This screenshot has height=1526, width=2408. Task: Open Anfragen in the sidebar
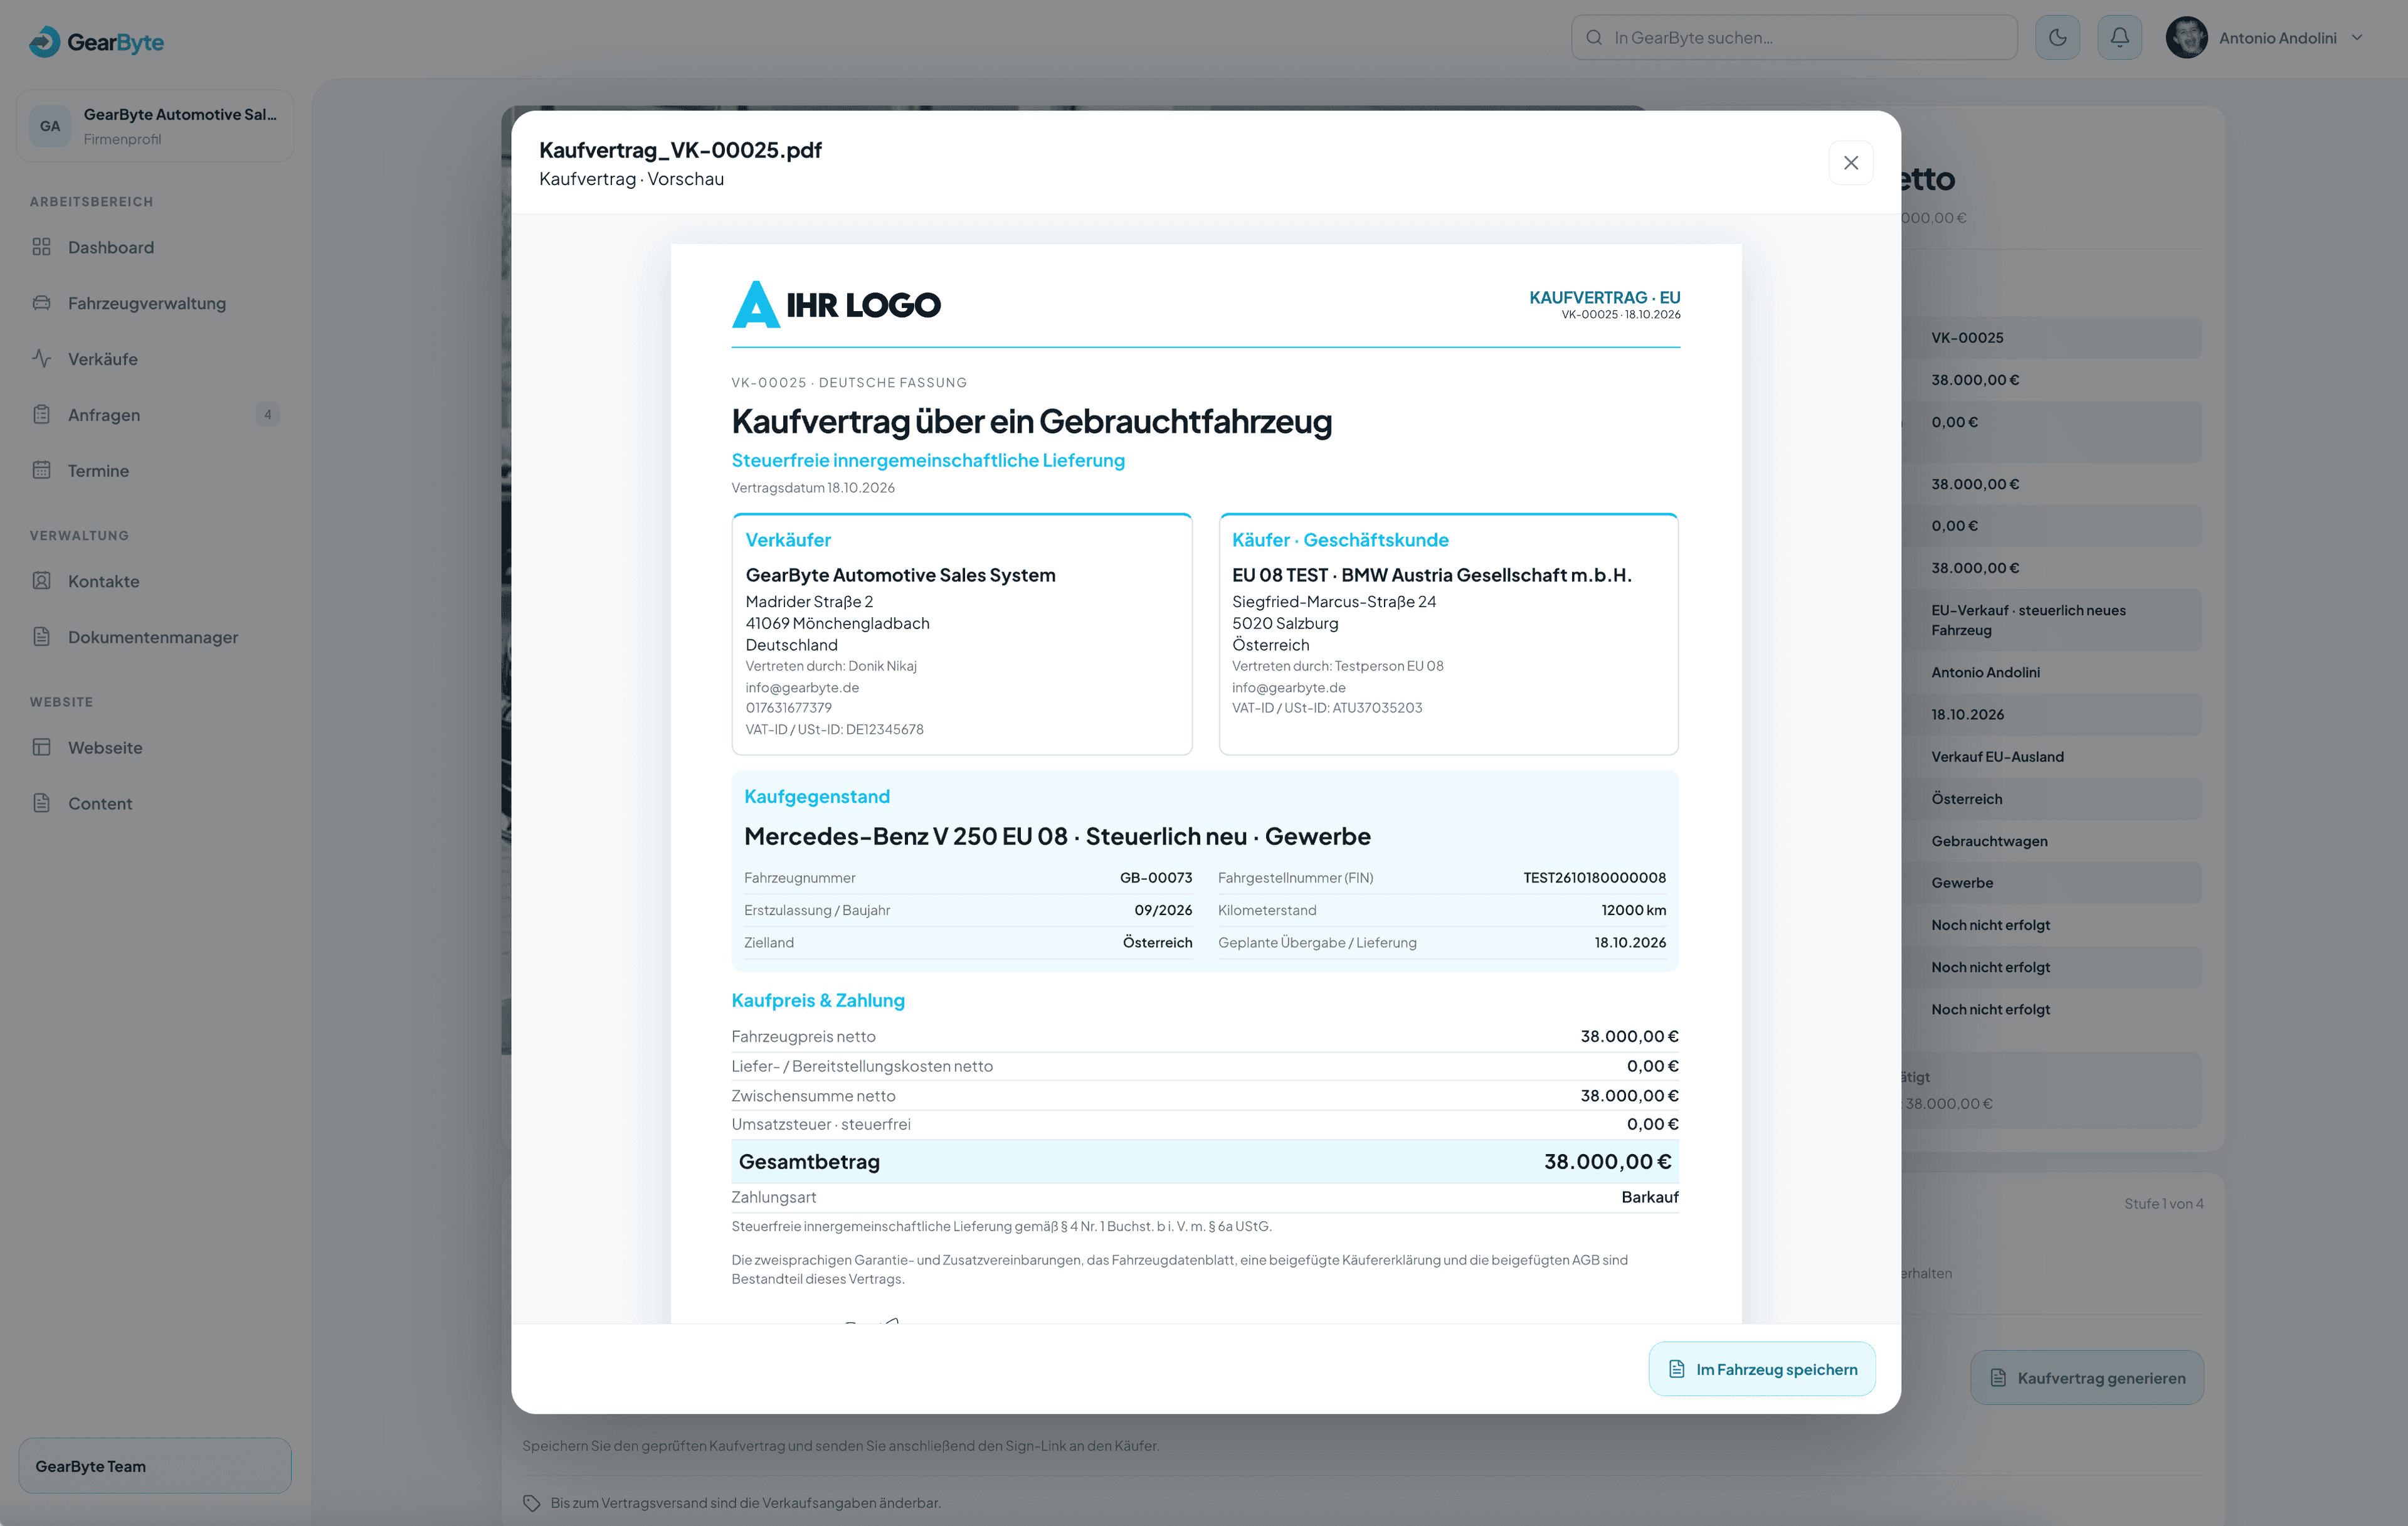point(155,415)
